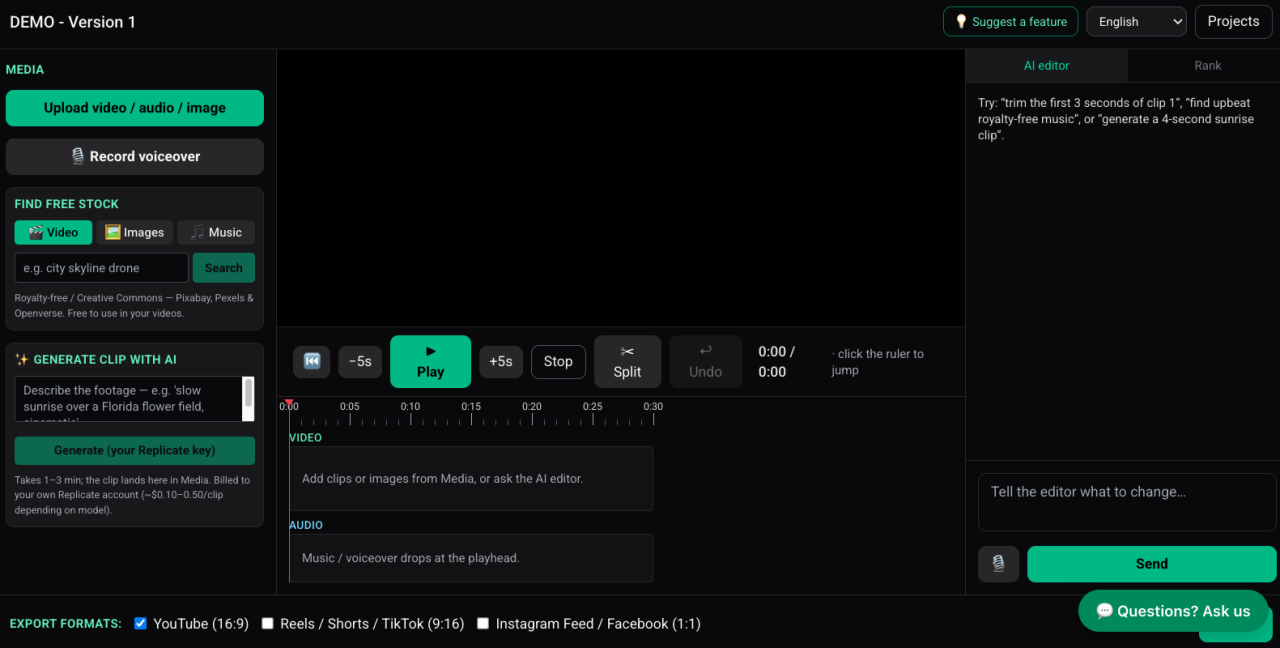Click the Suggest a feature button
The width and height of the screenshot is (1280, 648).
point(1011,21)
